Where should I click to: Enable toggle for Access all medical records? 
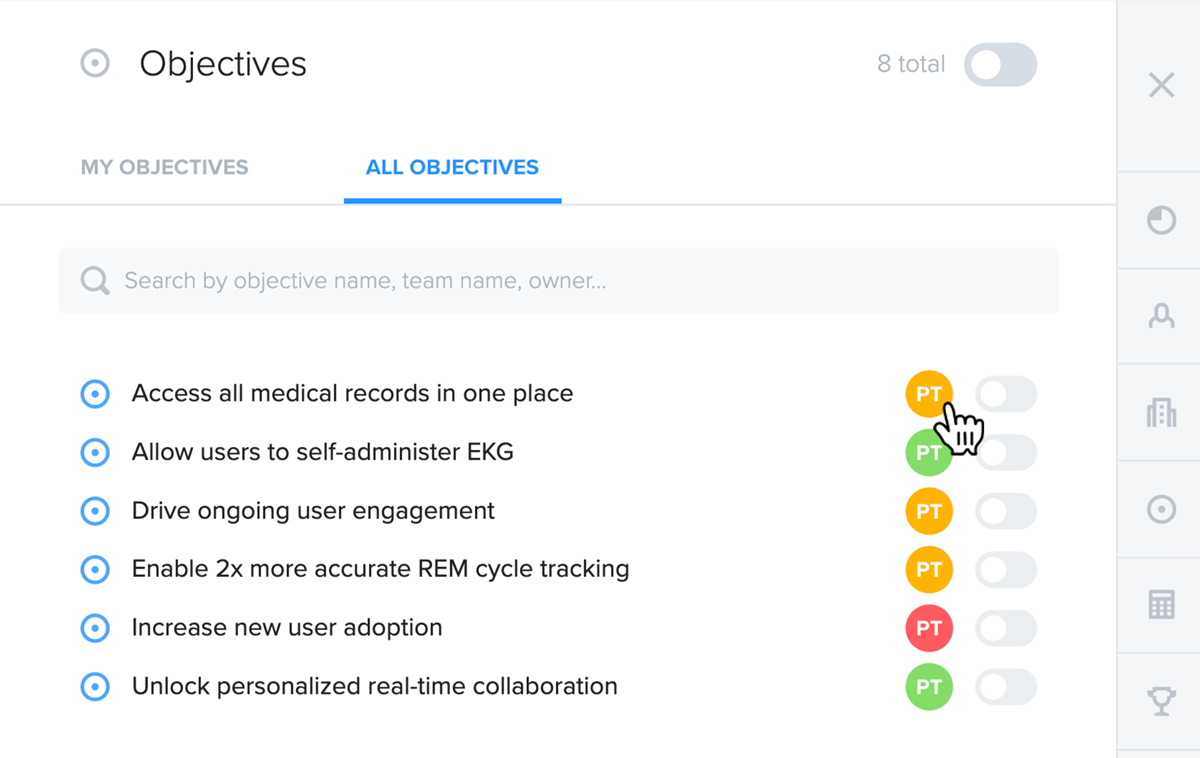(1006, 394)
